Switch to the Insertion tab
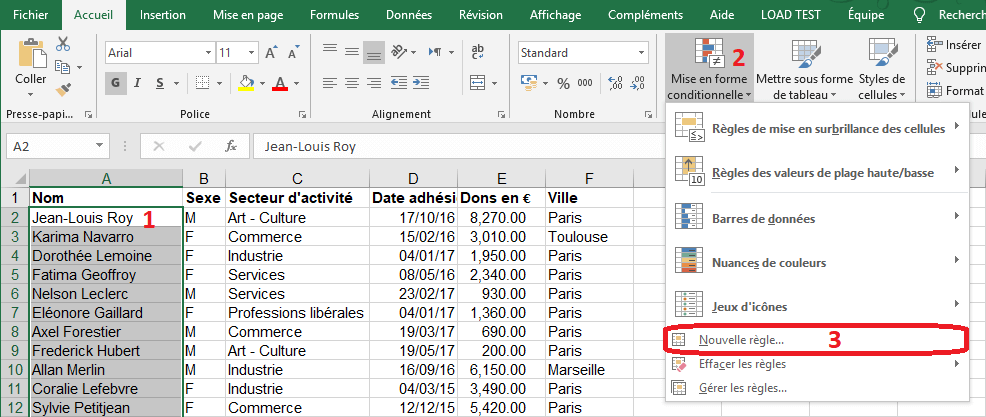 (x=163, y=15)
